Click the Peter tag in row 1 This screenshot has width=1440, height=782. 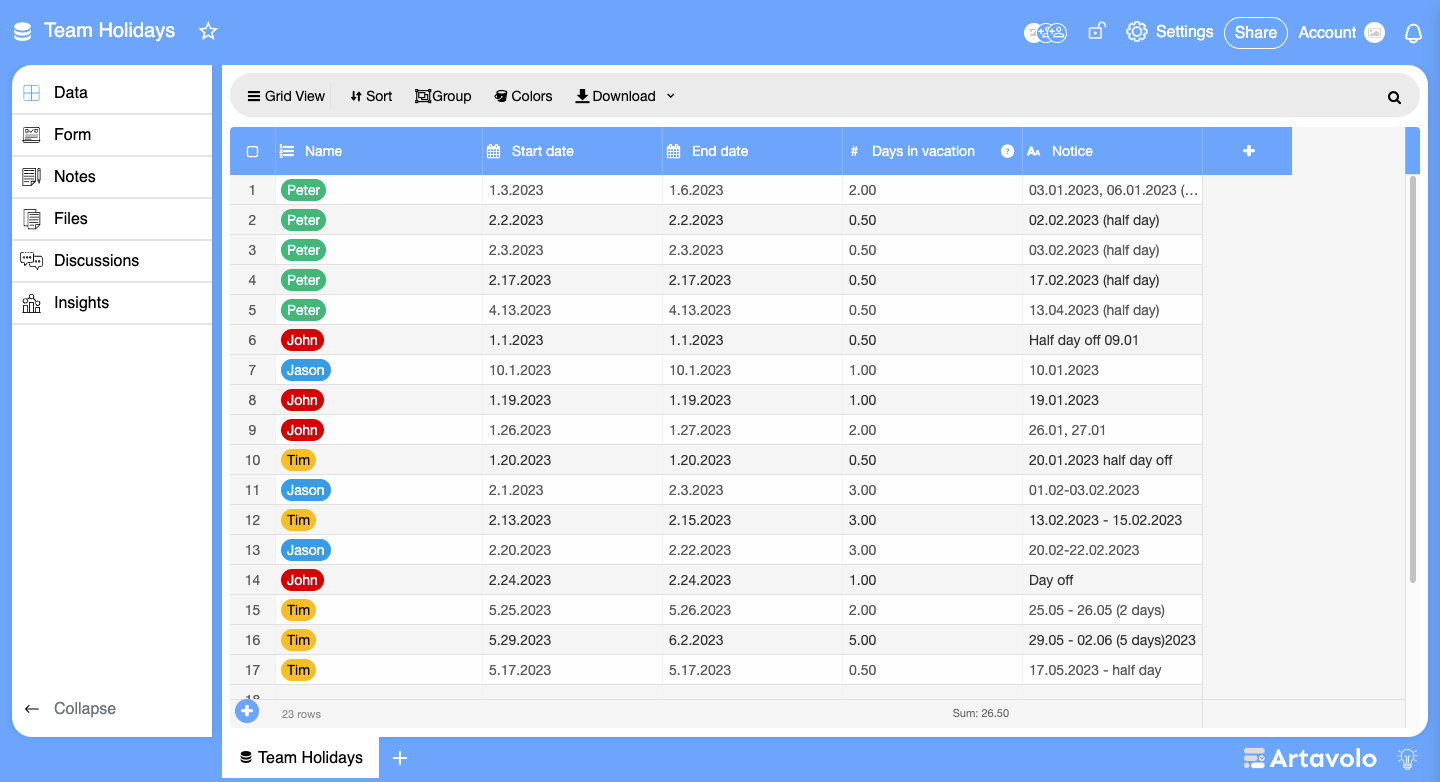[x=304, y=190]
